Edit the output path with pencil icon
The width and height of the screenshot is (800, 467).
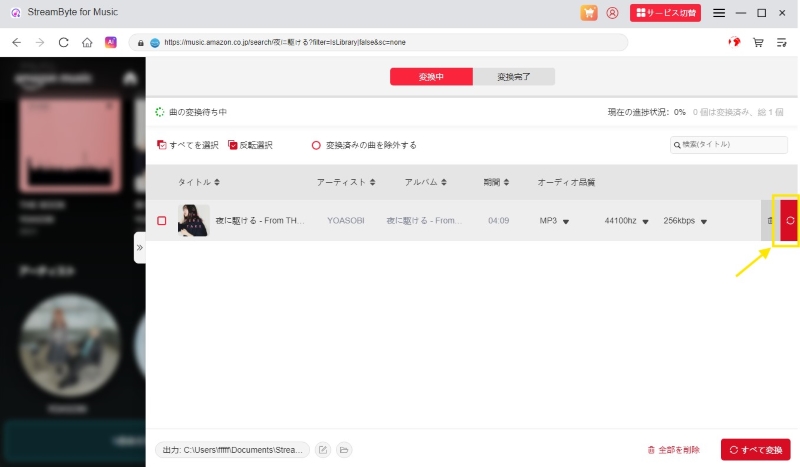(x=322, y=450)
